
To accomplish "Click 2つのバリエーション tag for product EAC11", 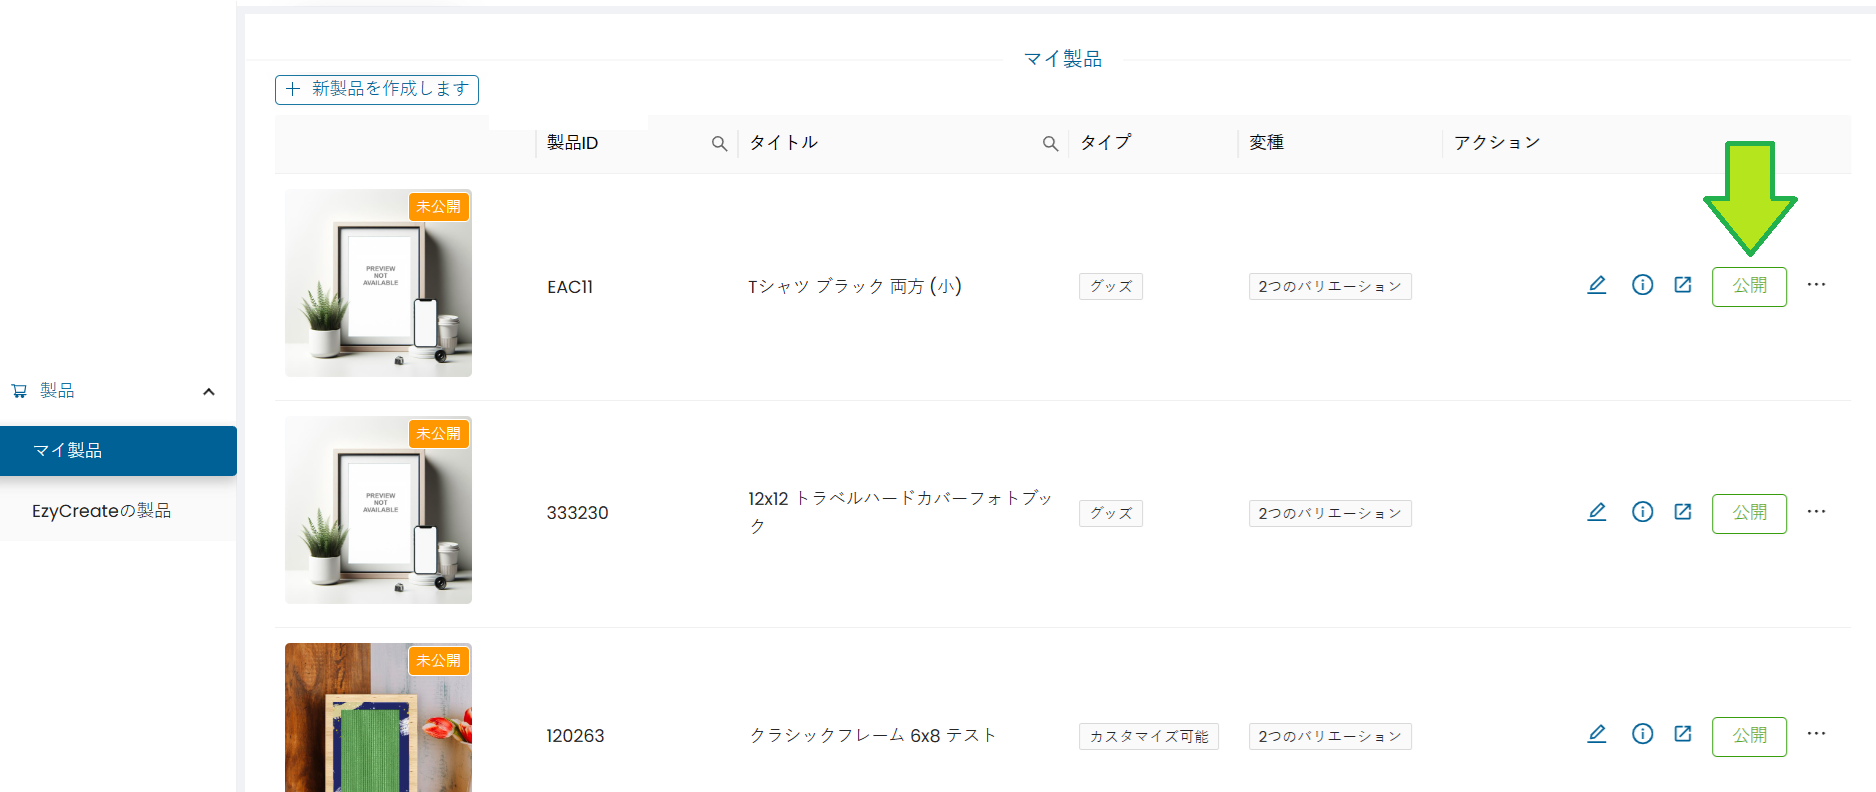I will coord(1329,287).
